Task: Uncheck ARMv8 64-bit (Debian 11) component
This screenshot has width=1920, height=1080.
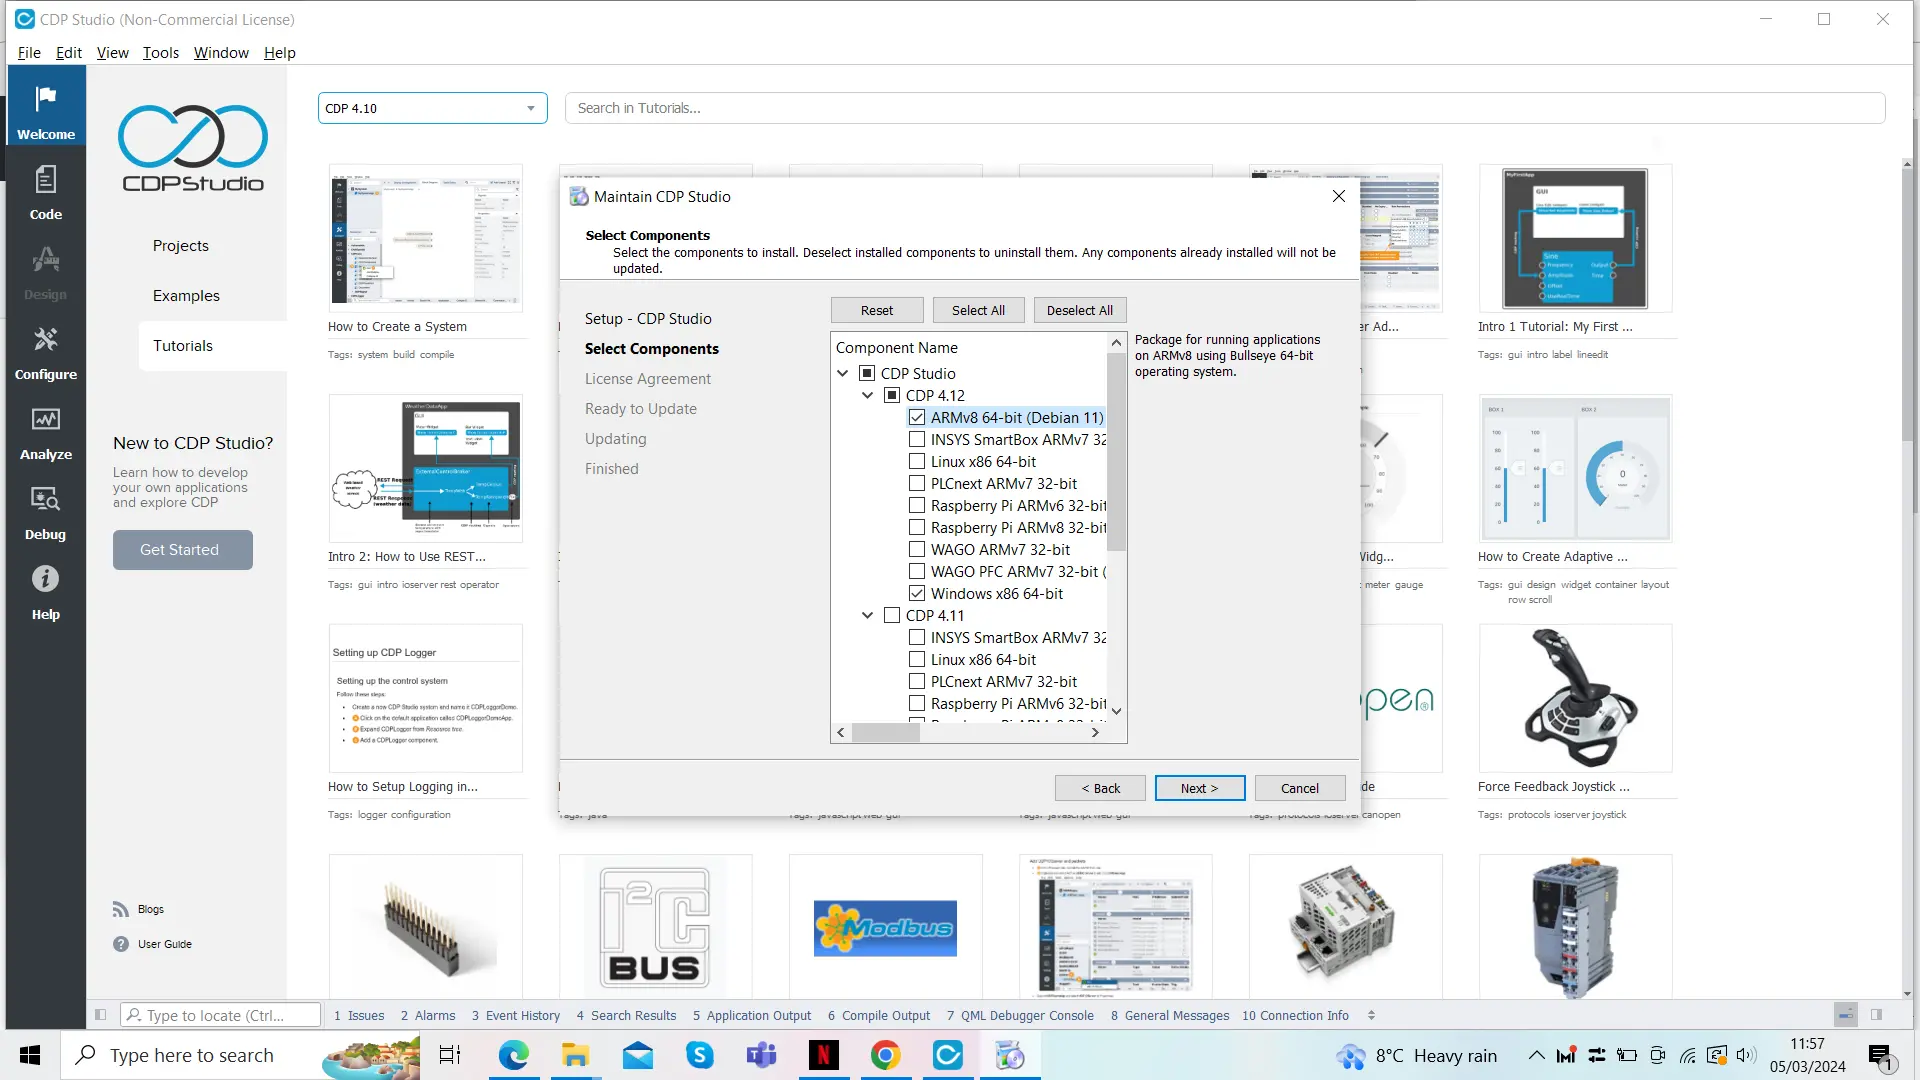Action: click(917, 418)
